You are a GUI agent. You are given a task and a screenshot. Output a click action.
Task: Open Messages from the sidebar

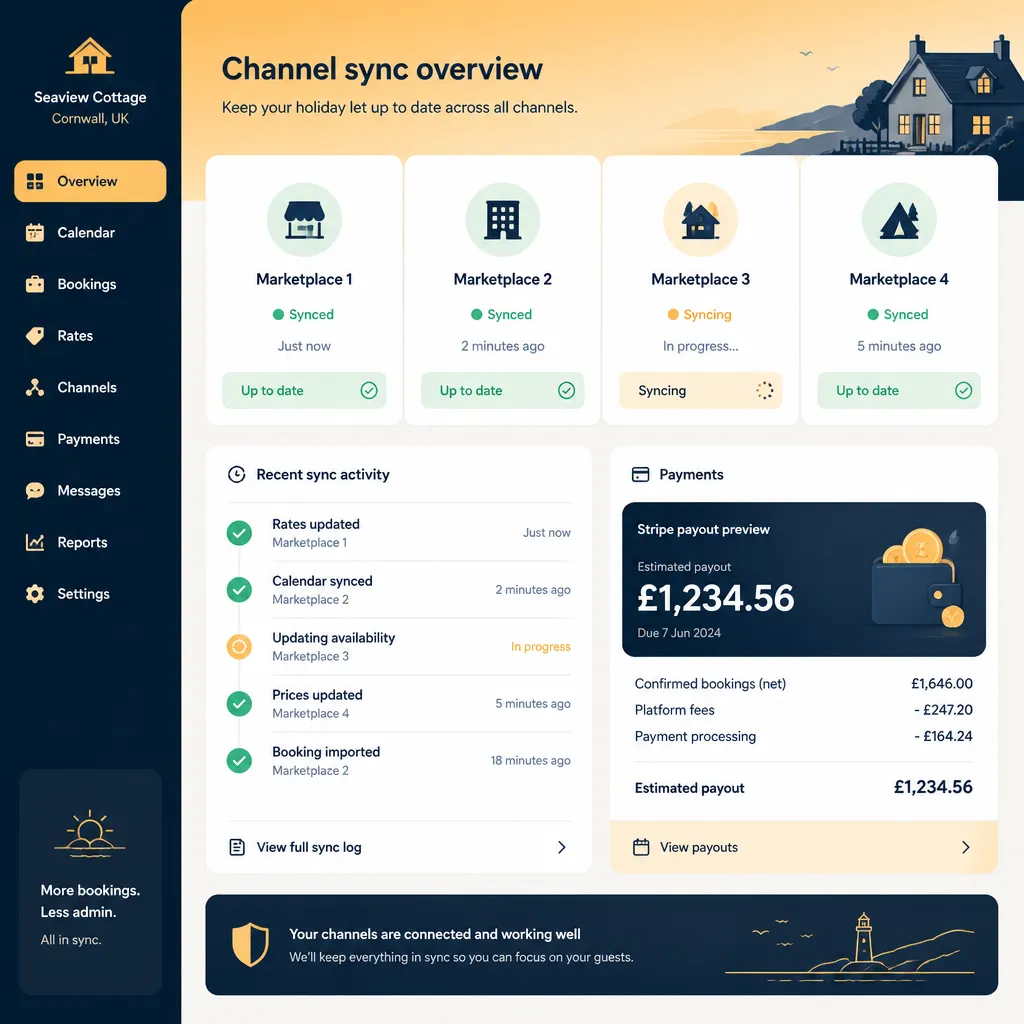tap(90, 490)
